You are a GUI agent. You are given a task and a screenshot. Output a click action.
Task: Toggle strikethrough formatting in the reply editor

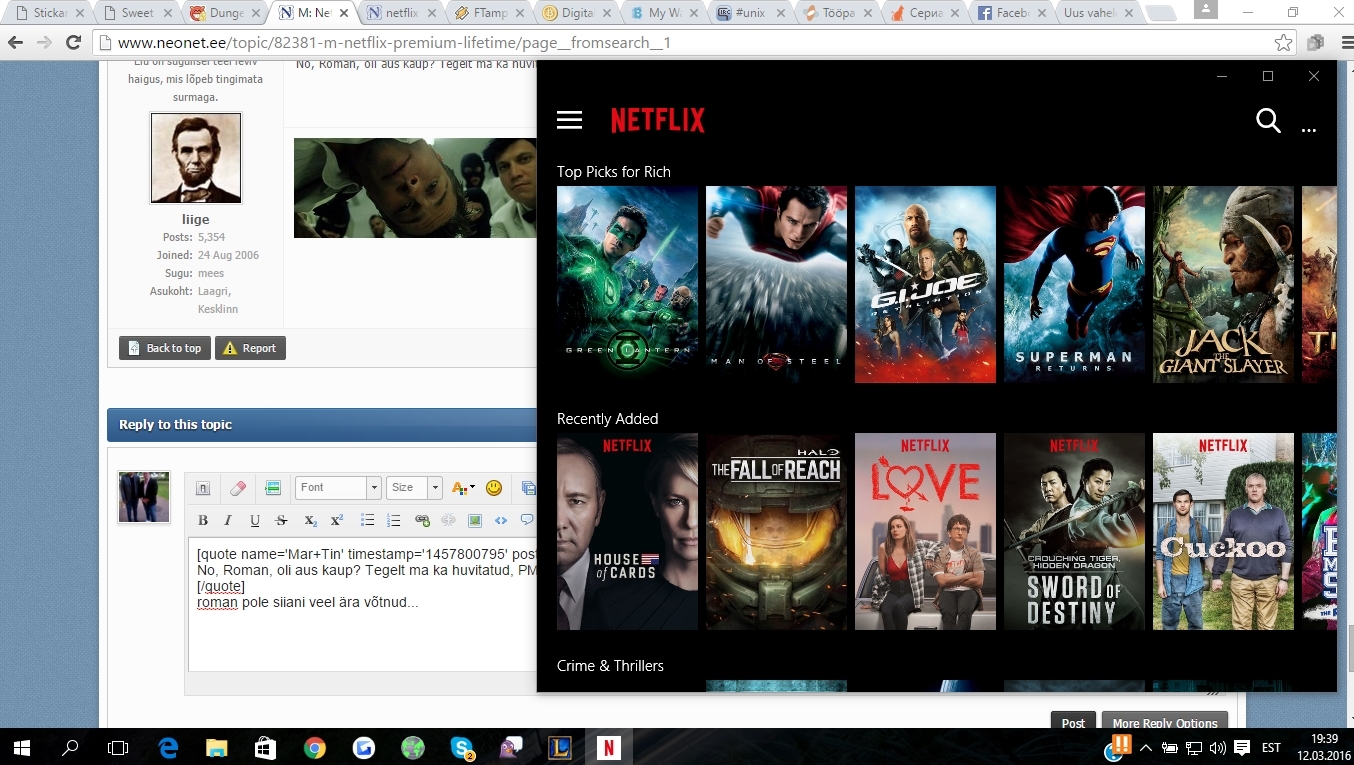(282, 520)
